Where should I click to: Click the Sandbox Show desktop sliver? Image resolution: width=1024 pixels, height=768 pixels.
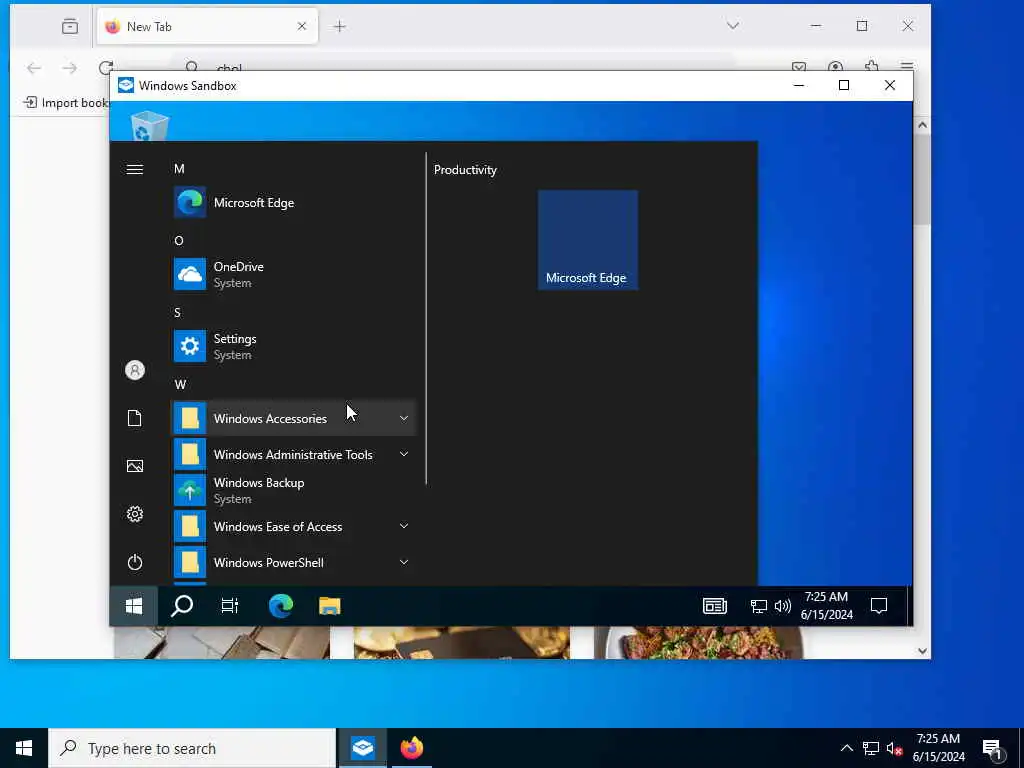click(910, 606)
